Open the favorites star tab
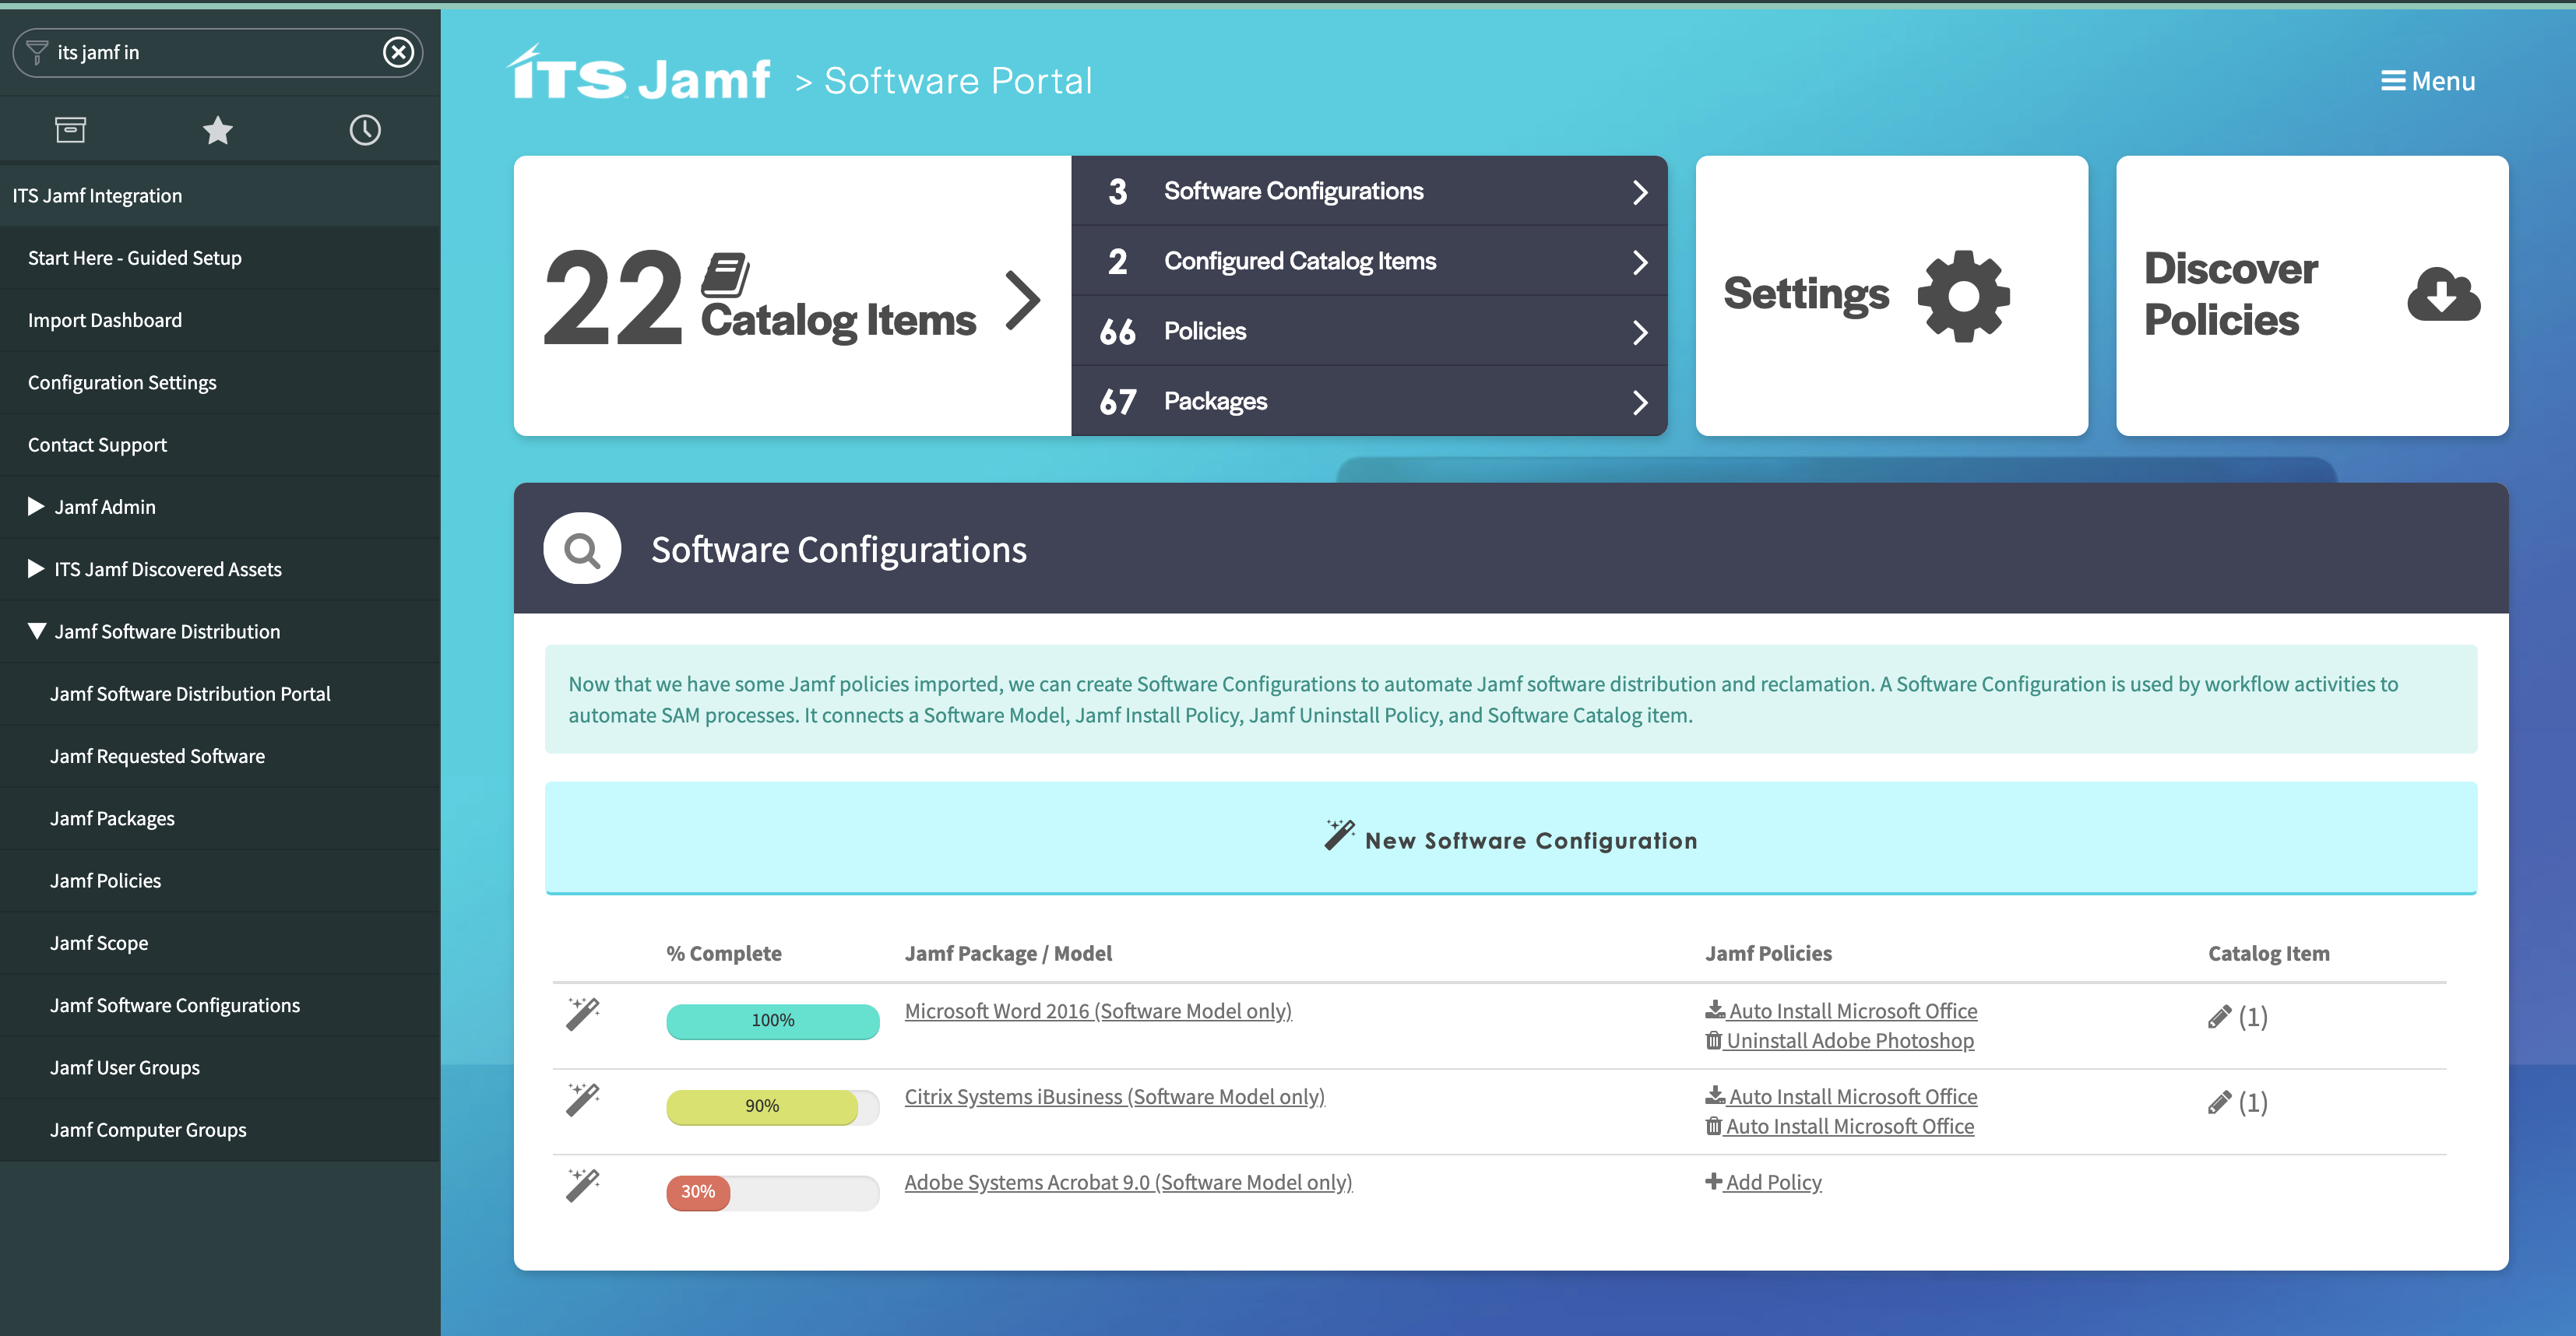2576x1336 pixels. 217,130
